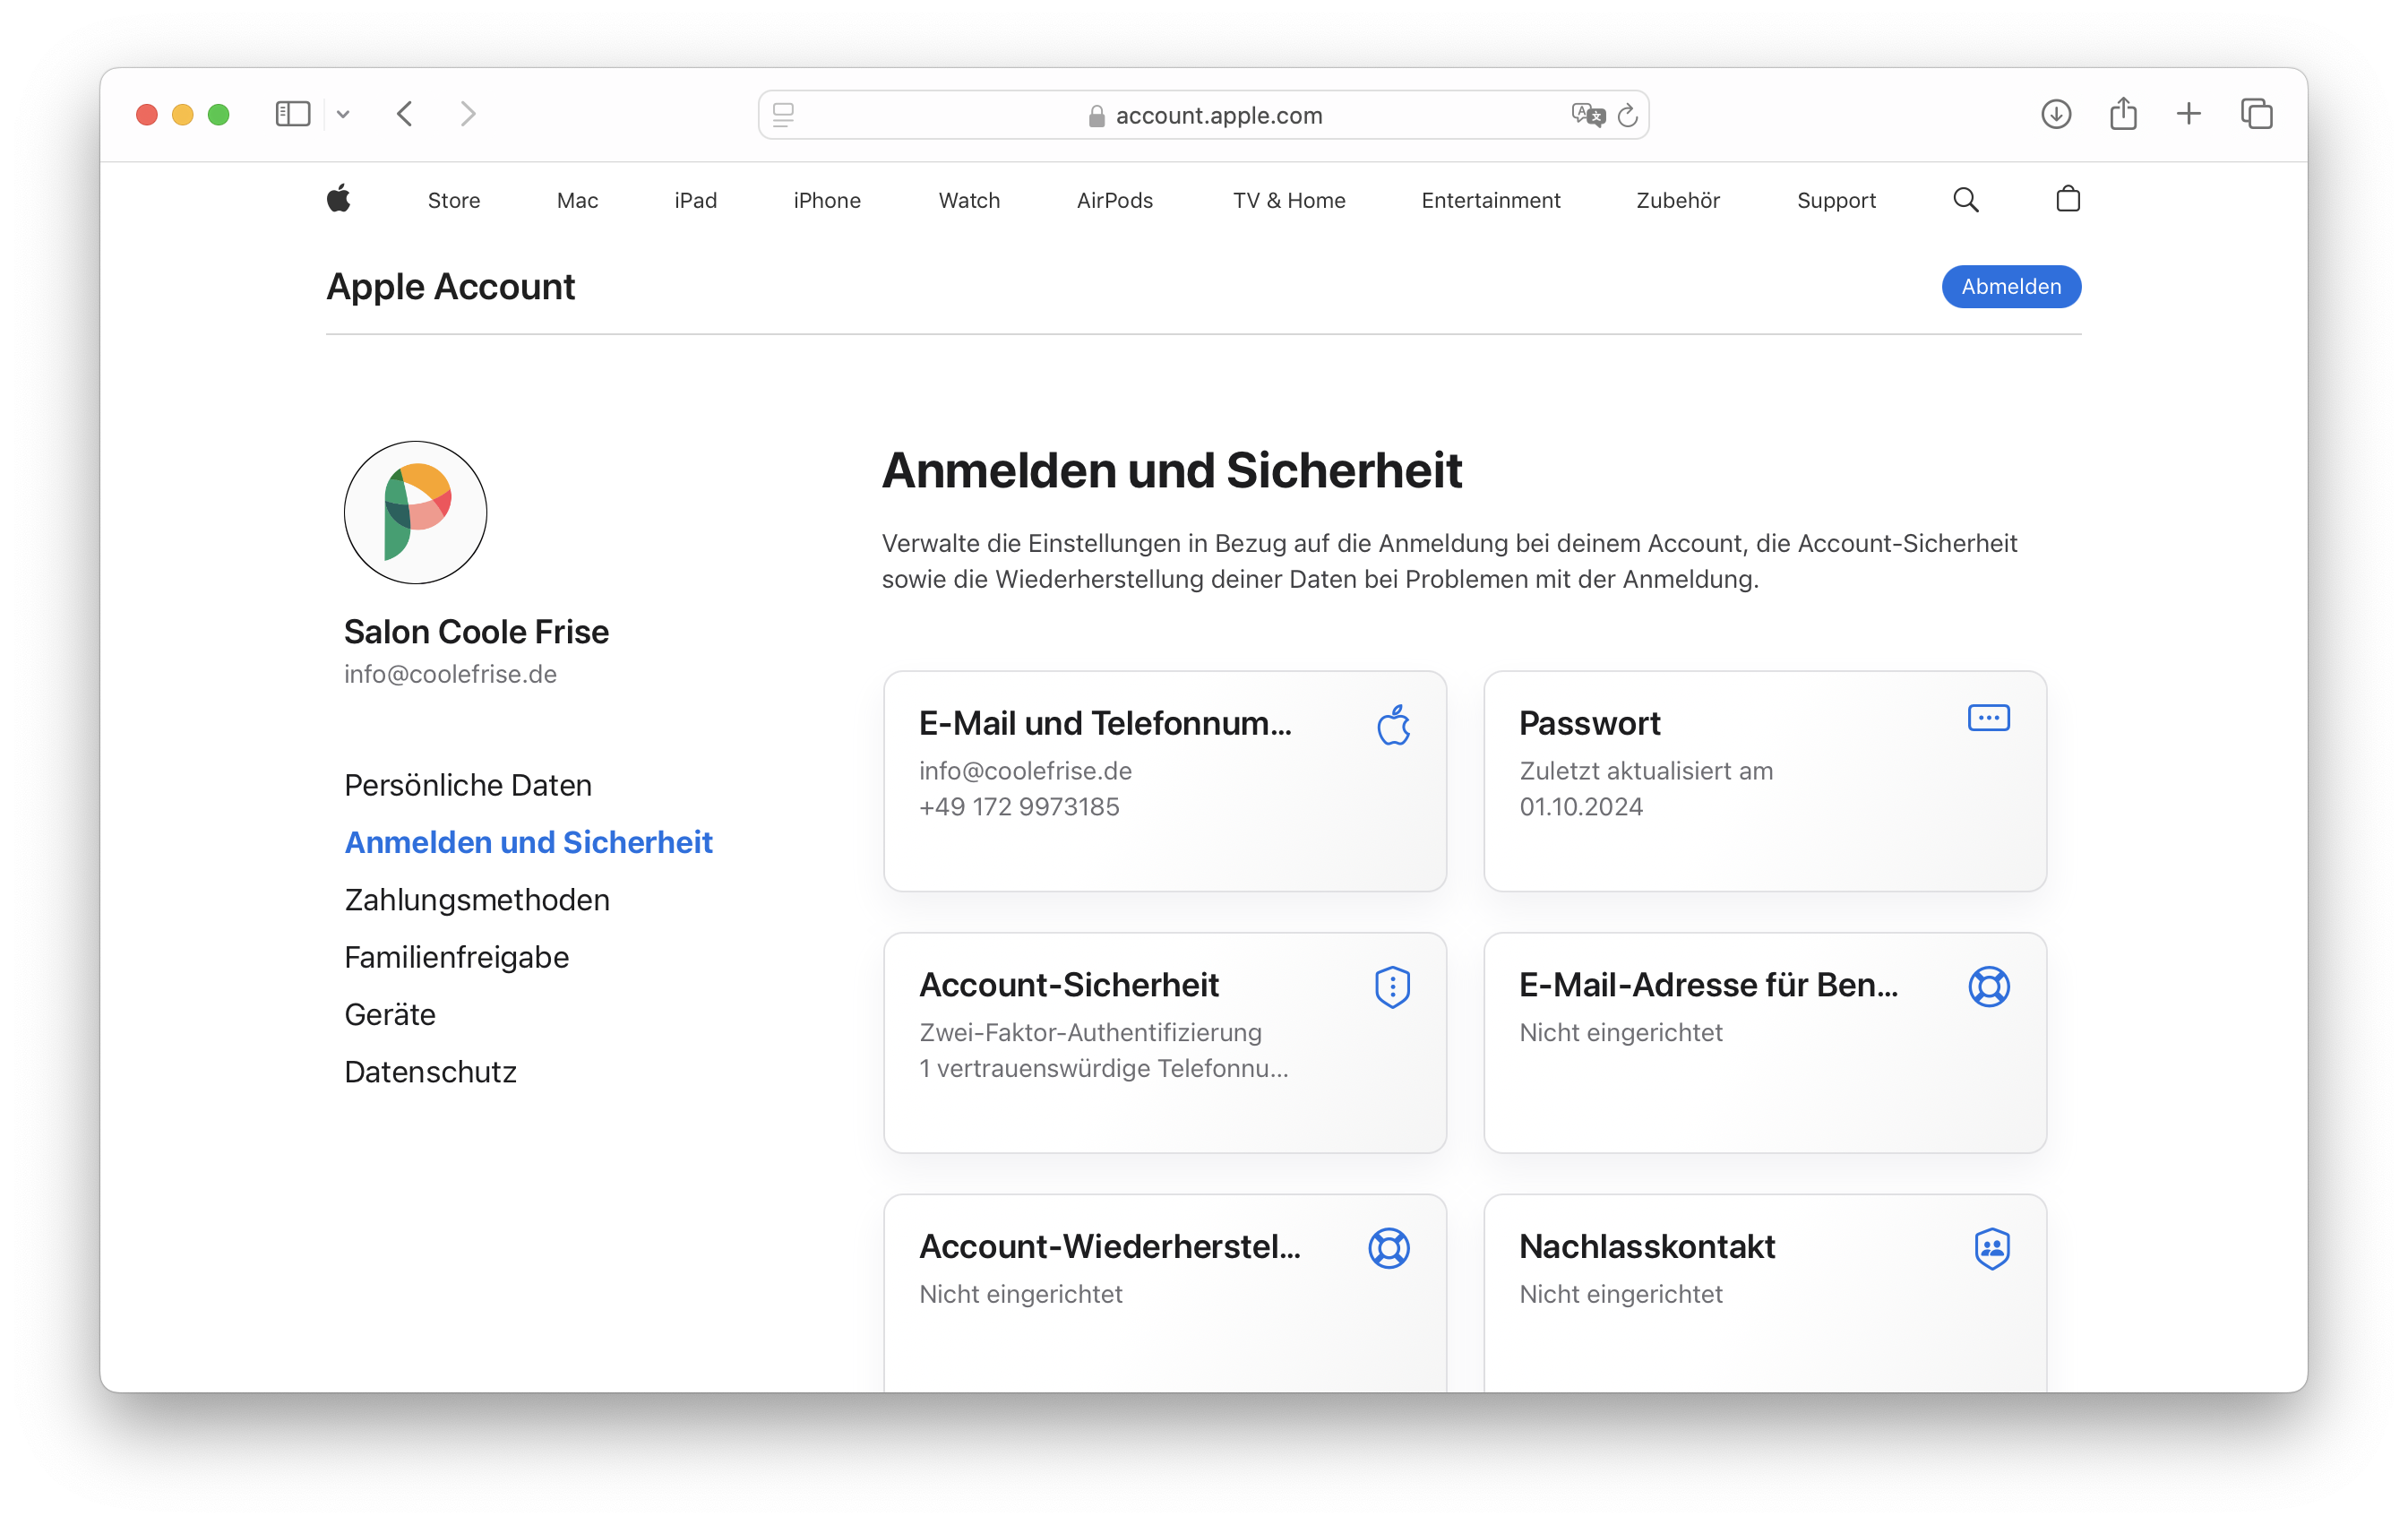Screen dimensions: 2408x1525
Task: Select Persönliche Daten in sidebar
Action: click(x=467, y=785)
